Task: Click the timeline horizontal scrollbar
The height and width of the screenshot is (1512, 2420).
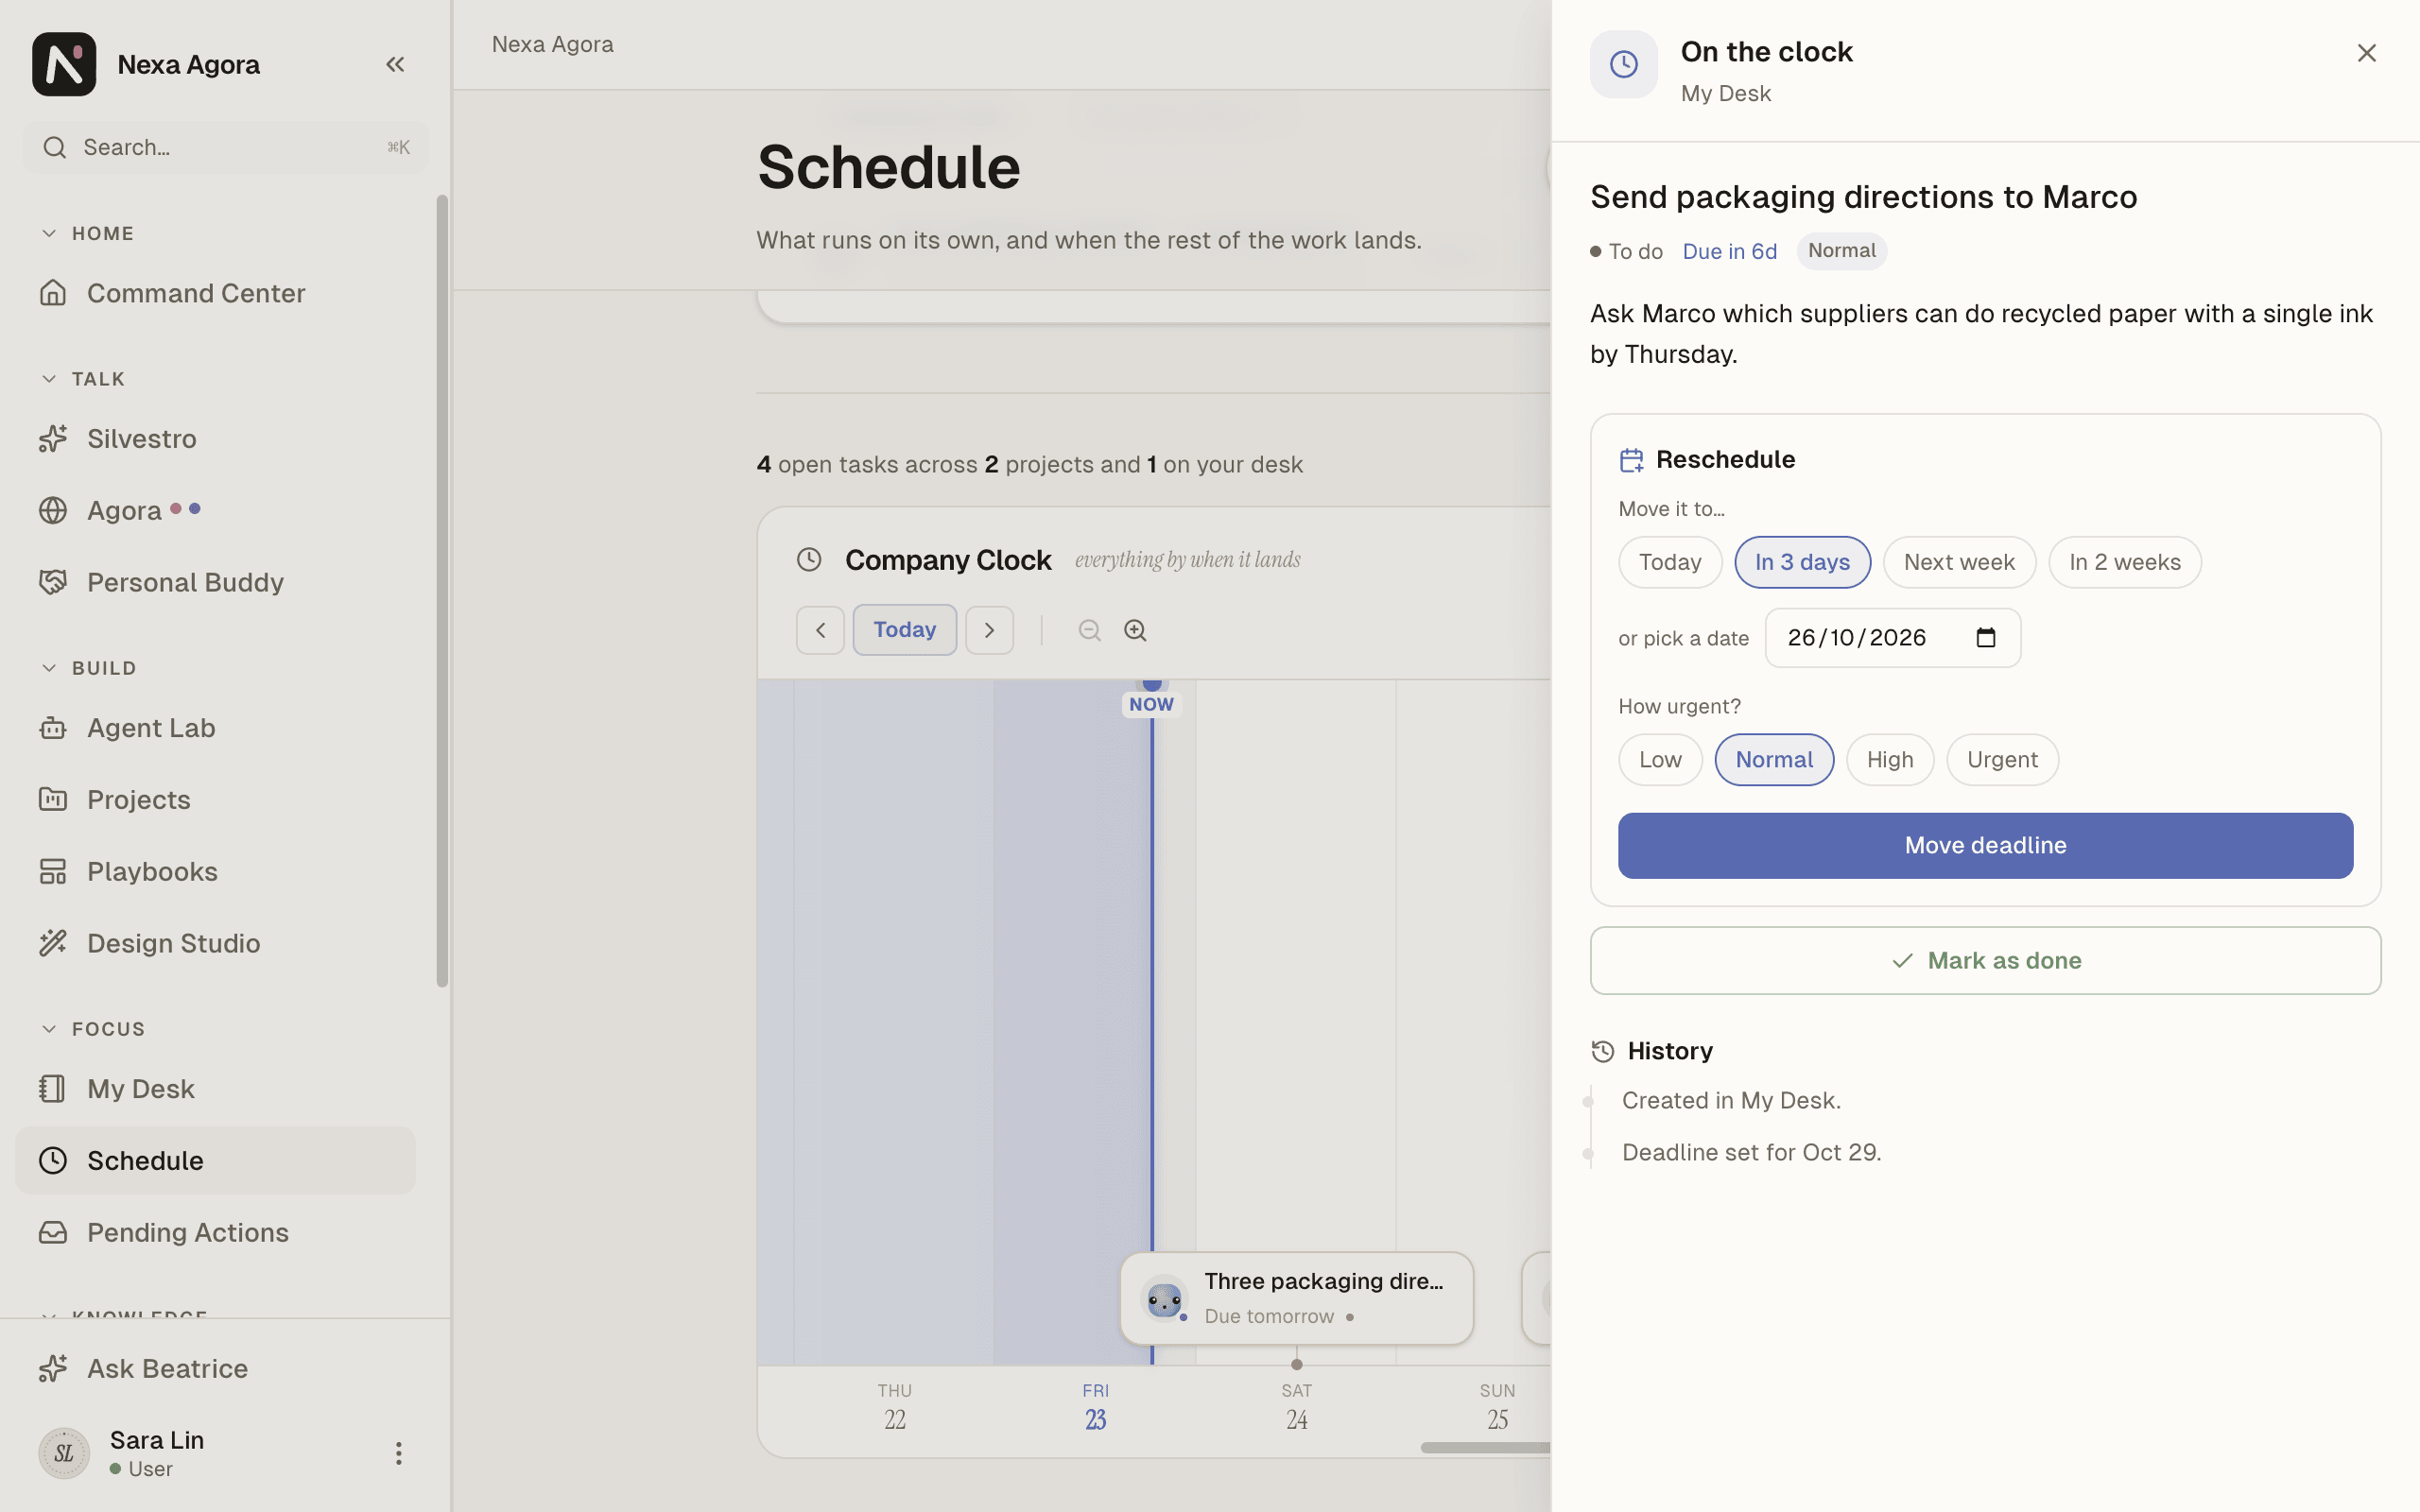Action: (x=1485, y=1447)
